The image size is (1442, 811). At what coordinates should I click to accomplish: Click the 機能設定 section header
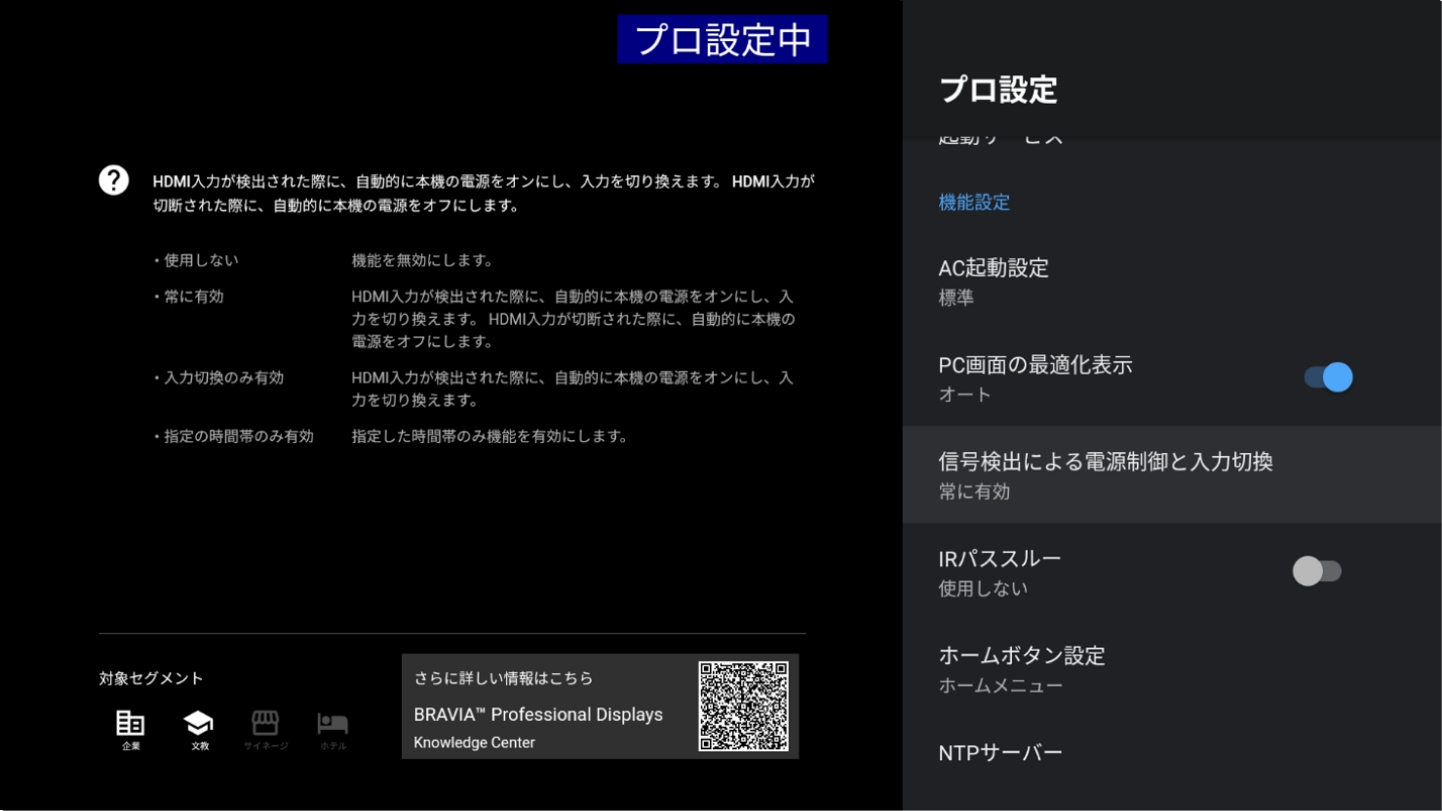click(974, 202)
